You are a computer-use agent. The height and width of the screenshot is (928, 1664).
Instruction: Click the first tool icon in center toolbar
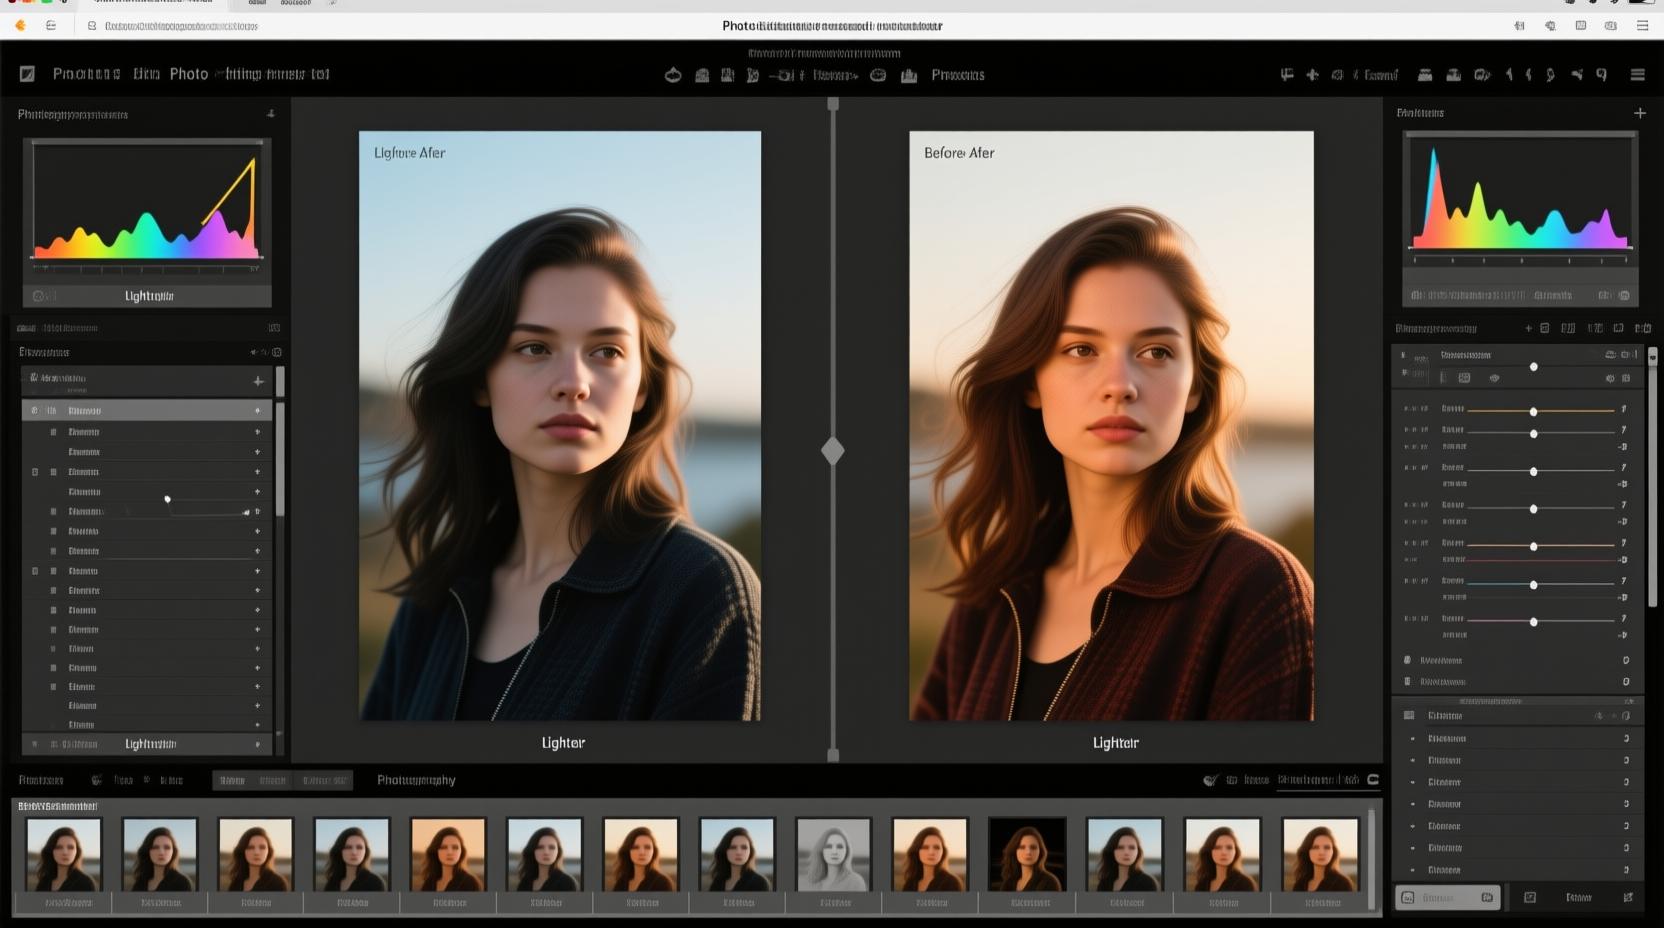click(673, 75)
